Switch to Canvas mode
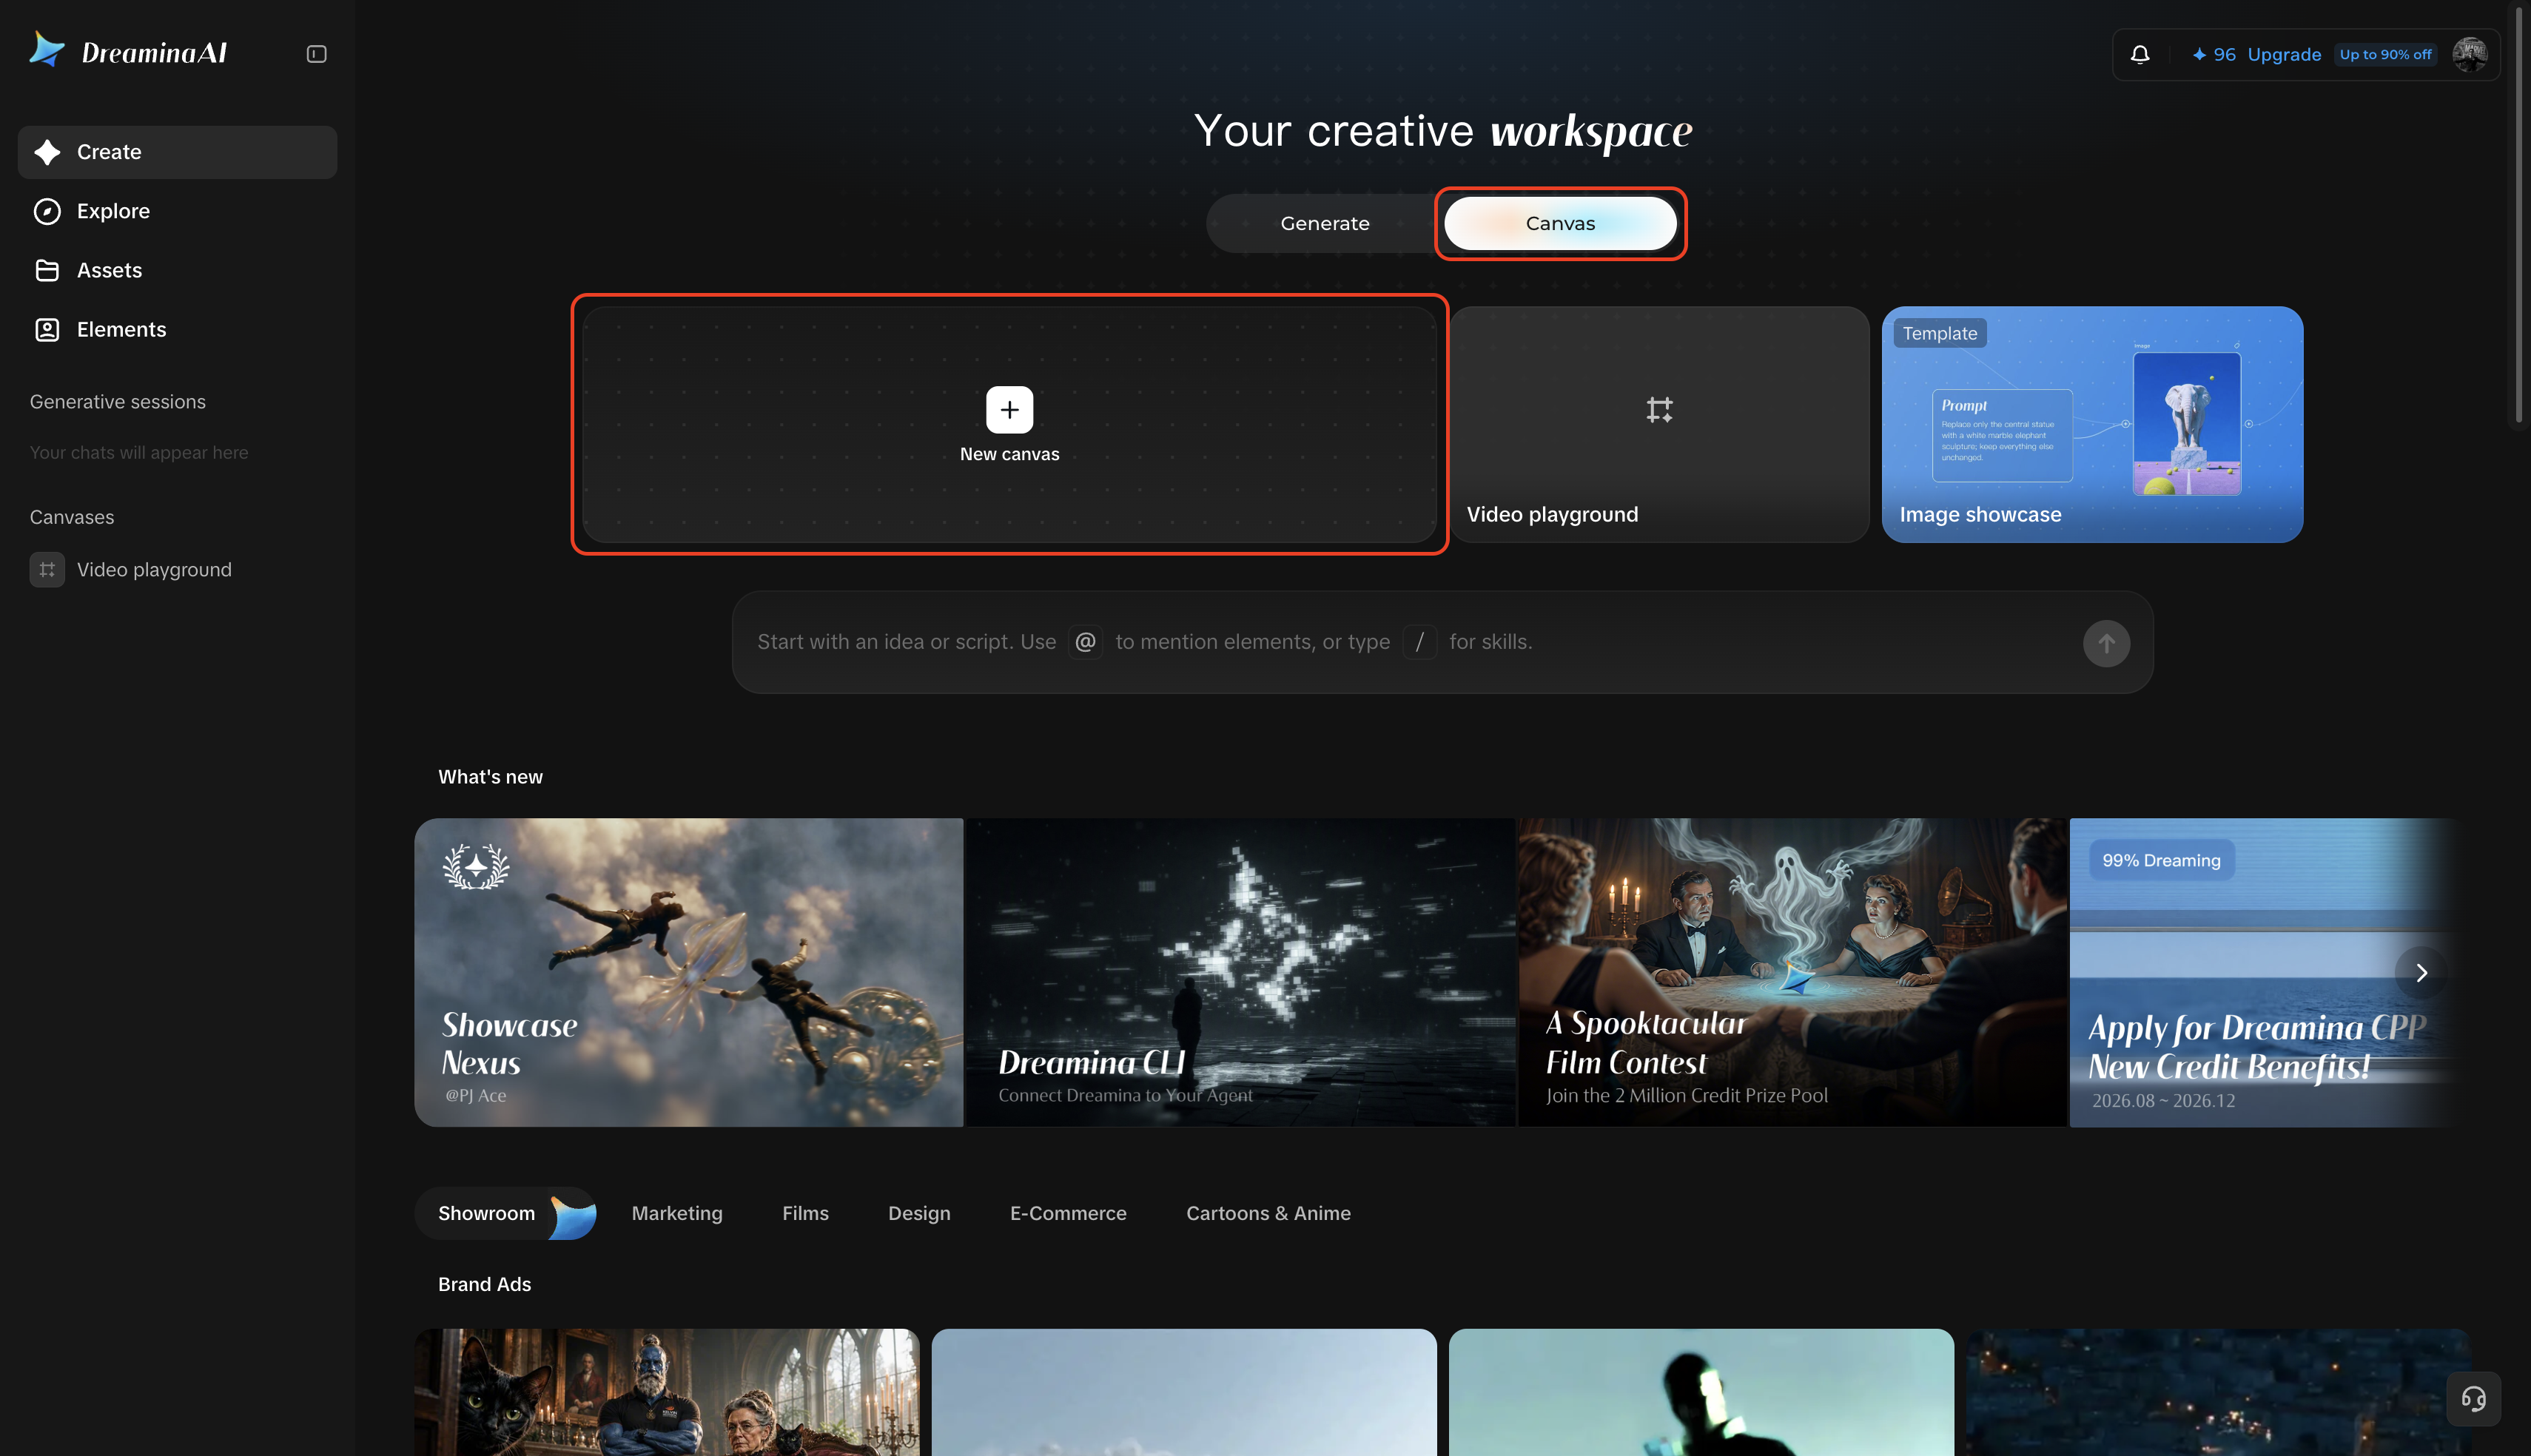Viewport: 2531px width, 1456px height. click(x=1560, y=223)
